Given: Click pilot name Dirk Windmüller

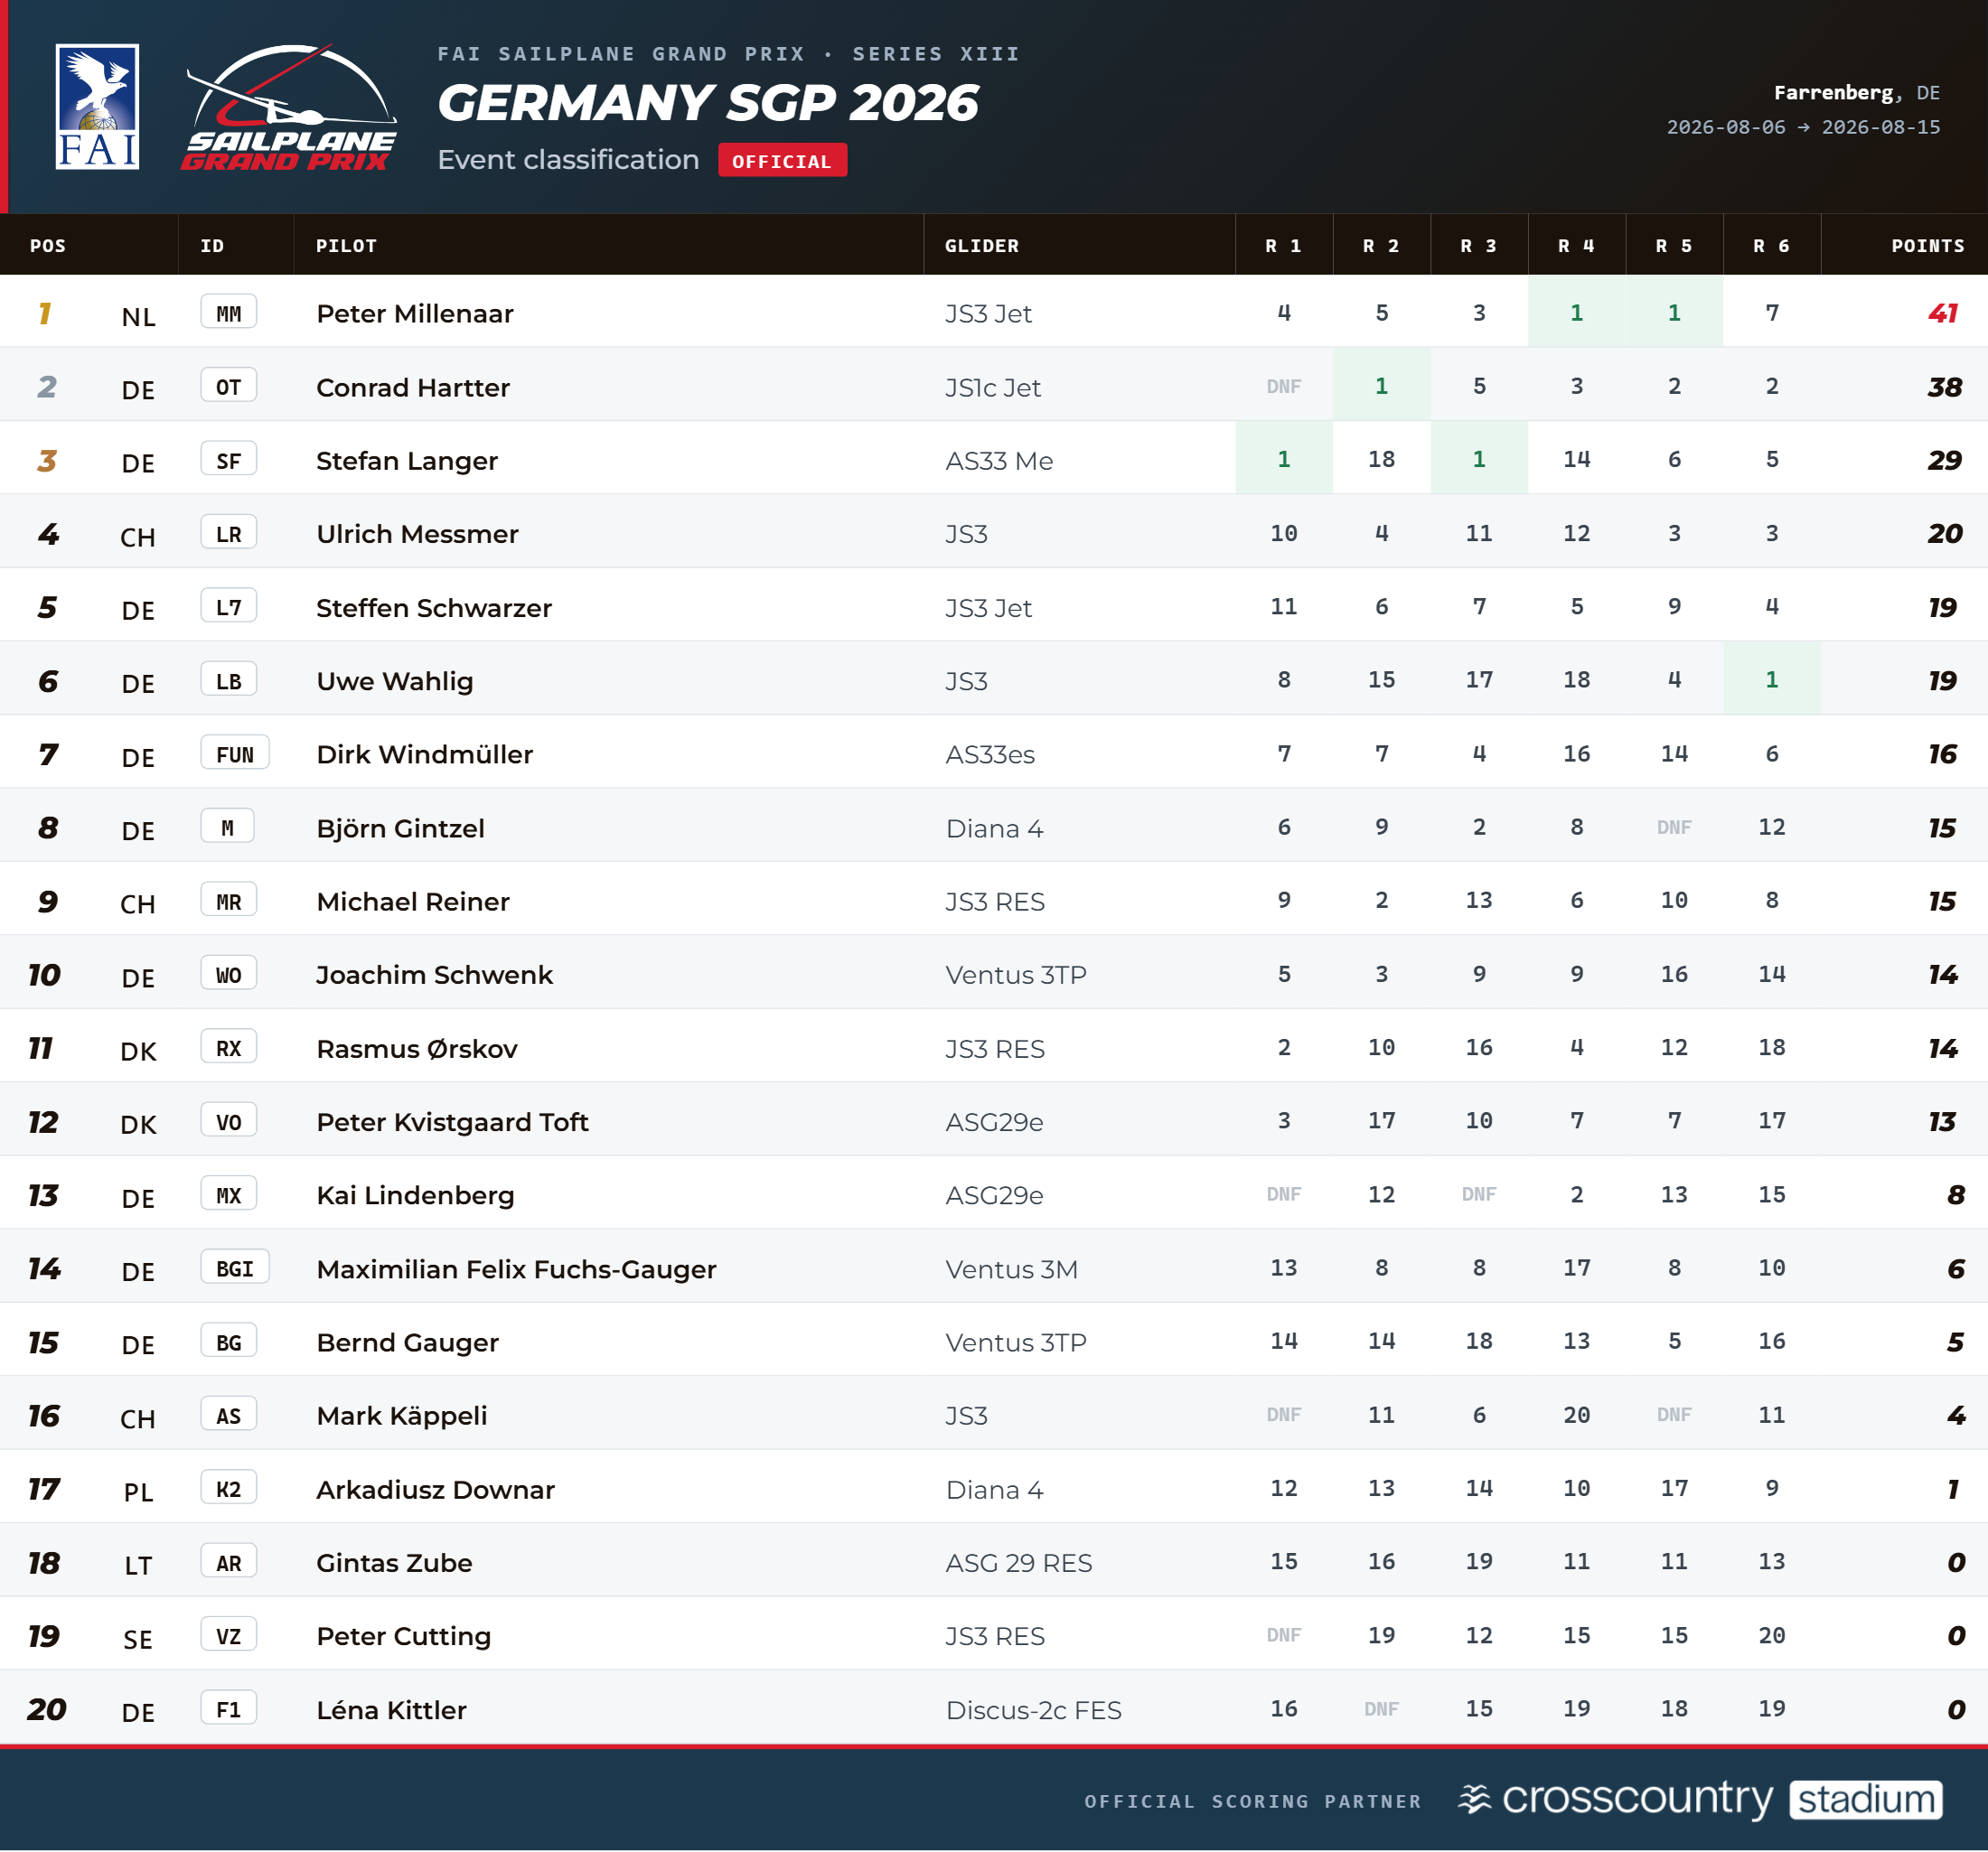Looking at the screenshot, I should pos(424,754).
